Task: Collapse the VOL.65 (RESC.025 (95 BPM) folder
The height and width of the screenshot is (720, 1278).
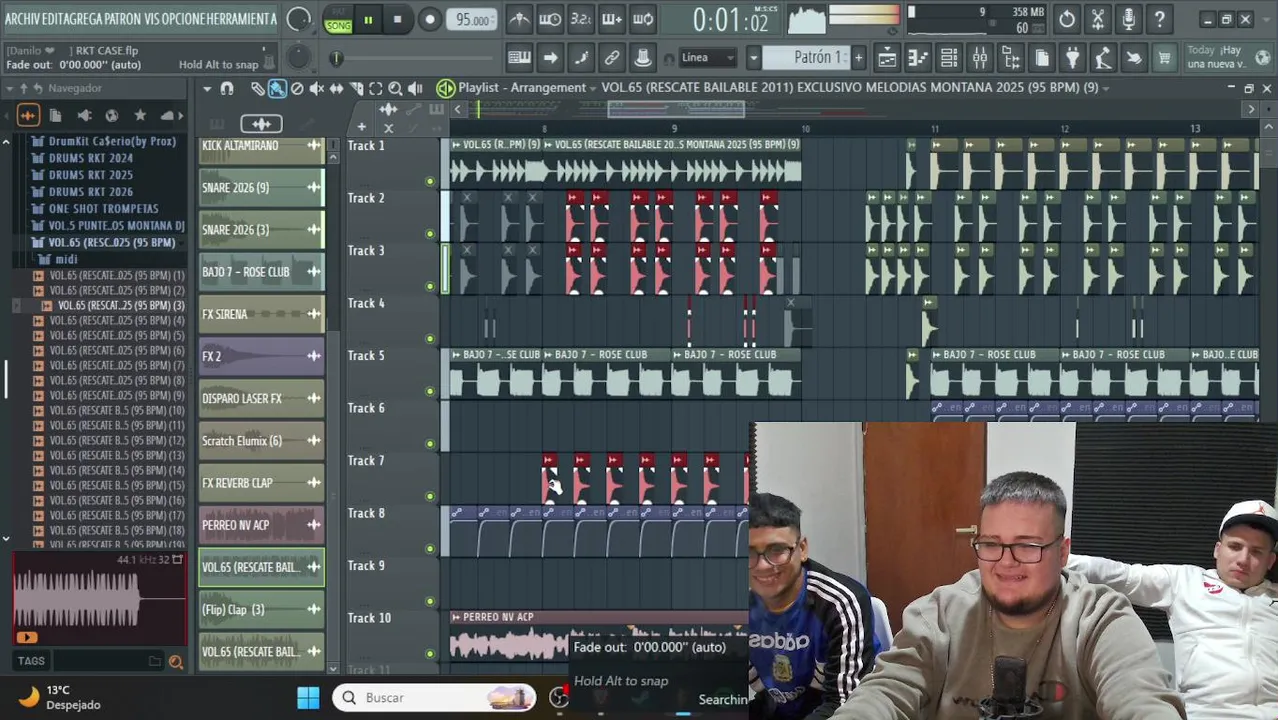Action: (x=103, y=243)
